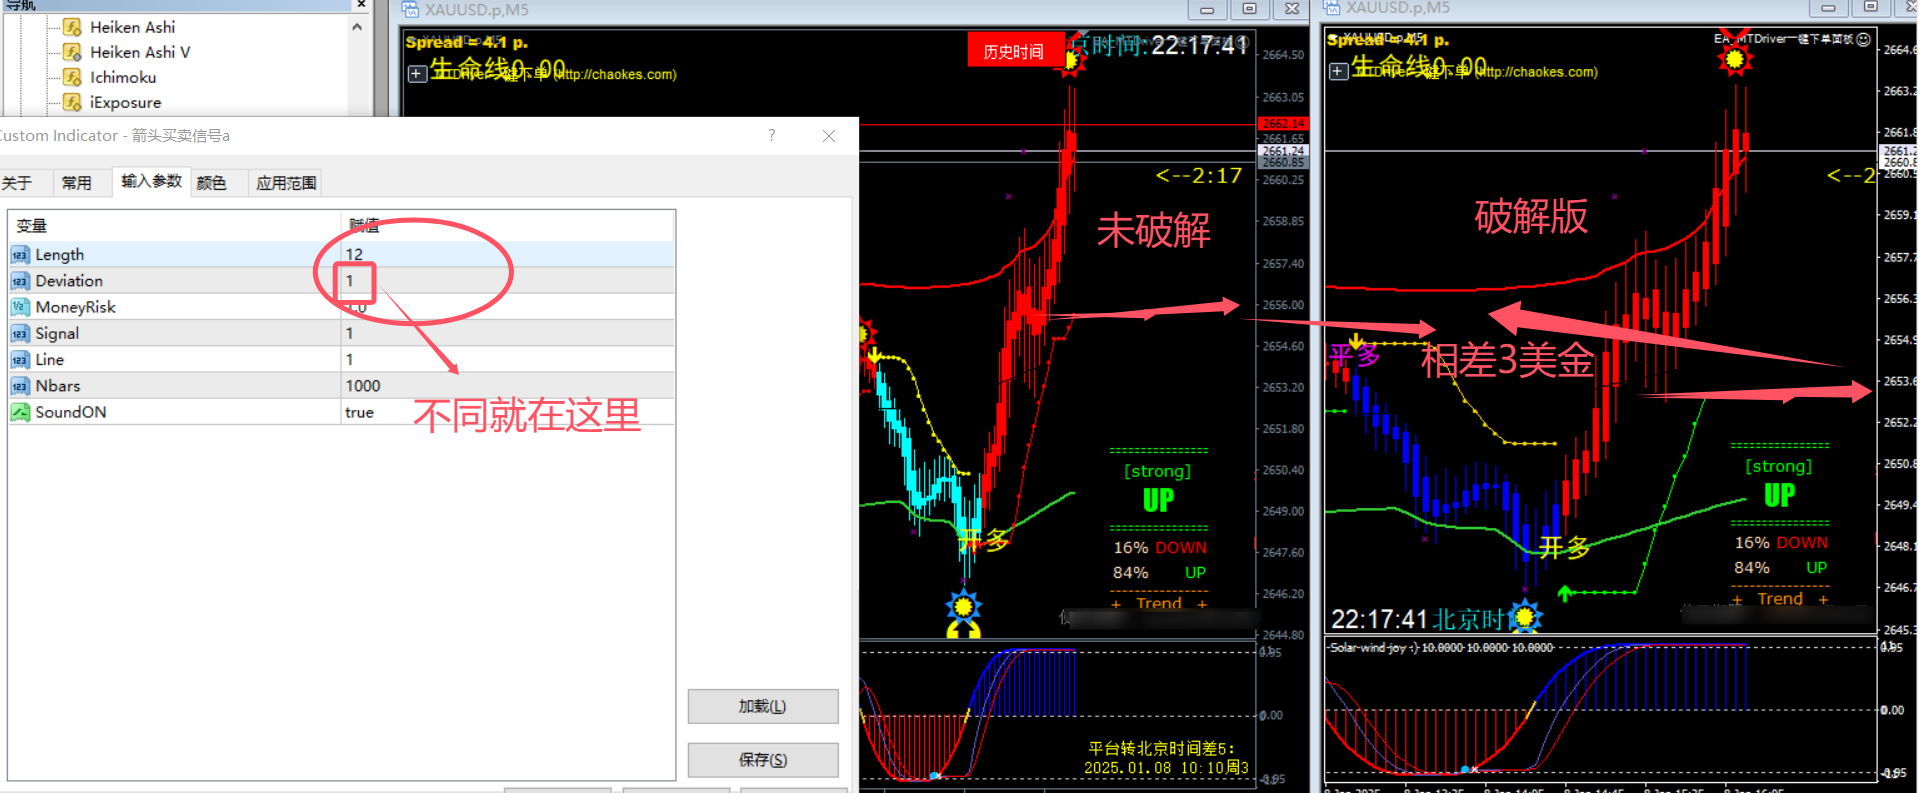This screenshot has width=1918, height=793.
Task: Click the SoundON variable row label
Action: click(71, 411)
